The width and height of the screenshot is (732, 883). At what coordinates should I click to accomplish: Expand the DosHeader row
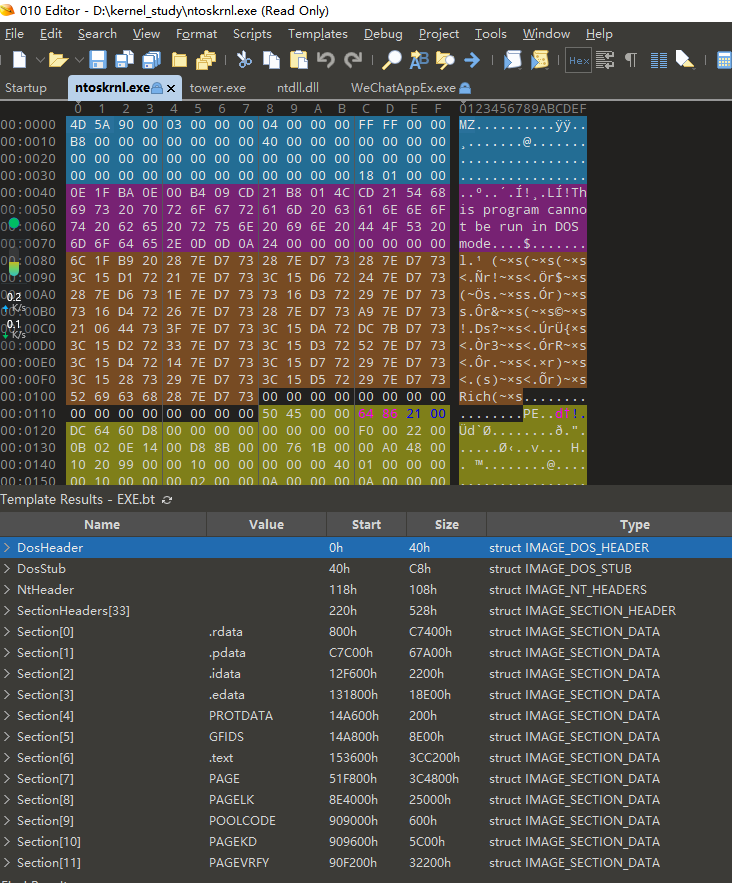coord(7,547)
